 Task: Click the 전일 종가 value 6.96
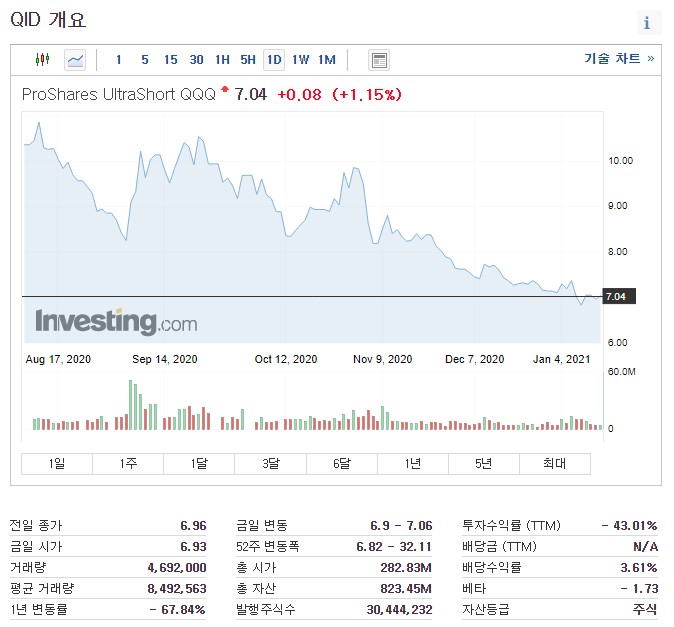click(x=193, y=525)
